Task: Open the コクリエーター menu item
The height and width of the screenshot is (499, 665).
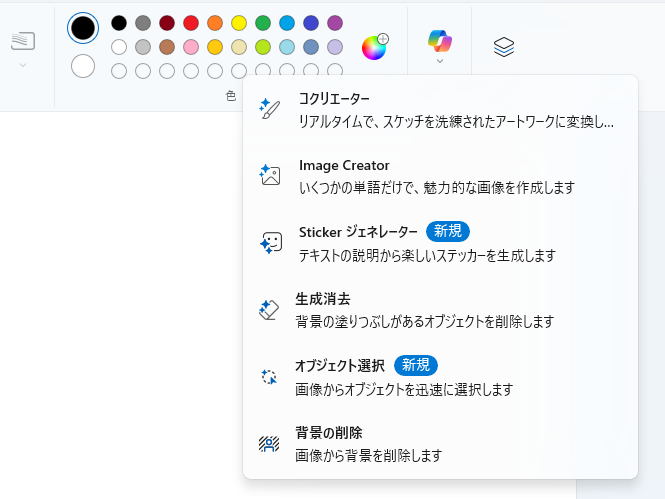Action: [440, 110]
